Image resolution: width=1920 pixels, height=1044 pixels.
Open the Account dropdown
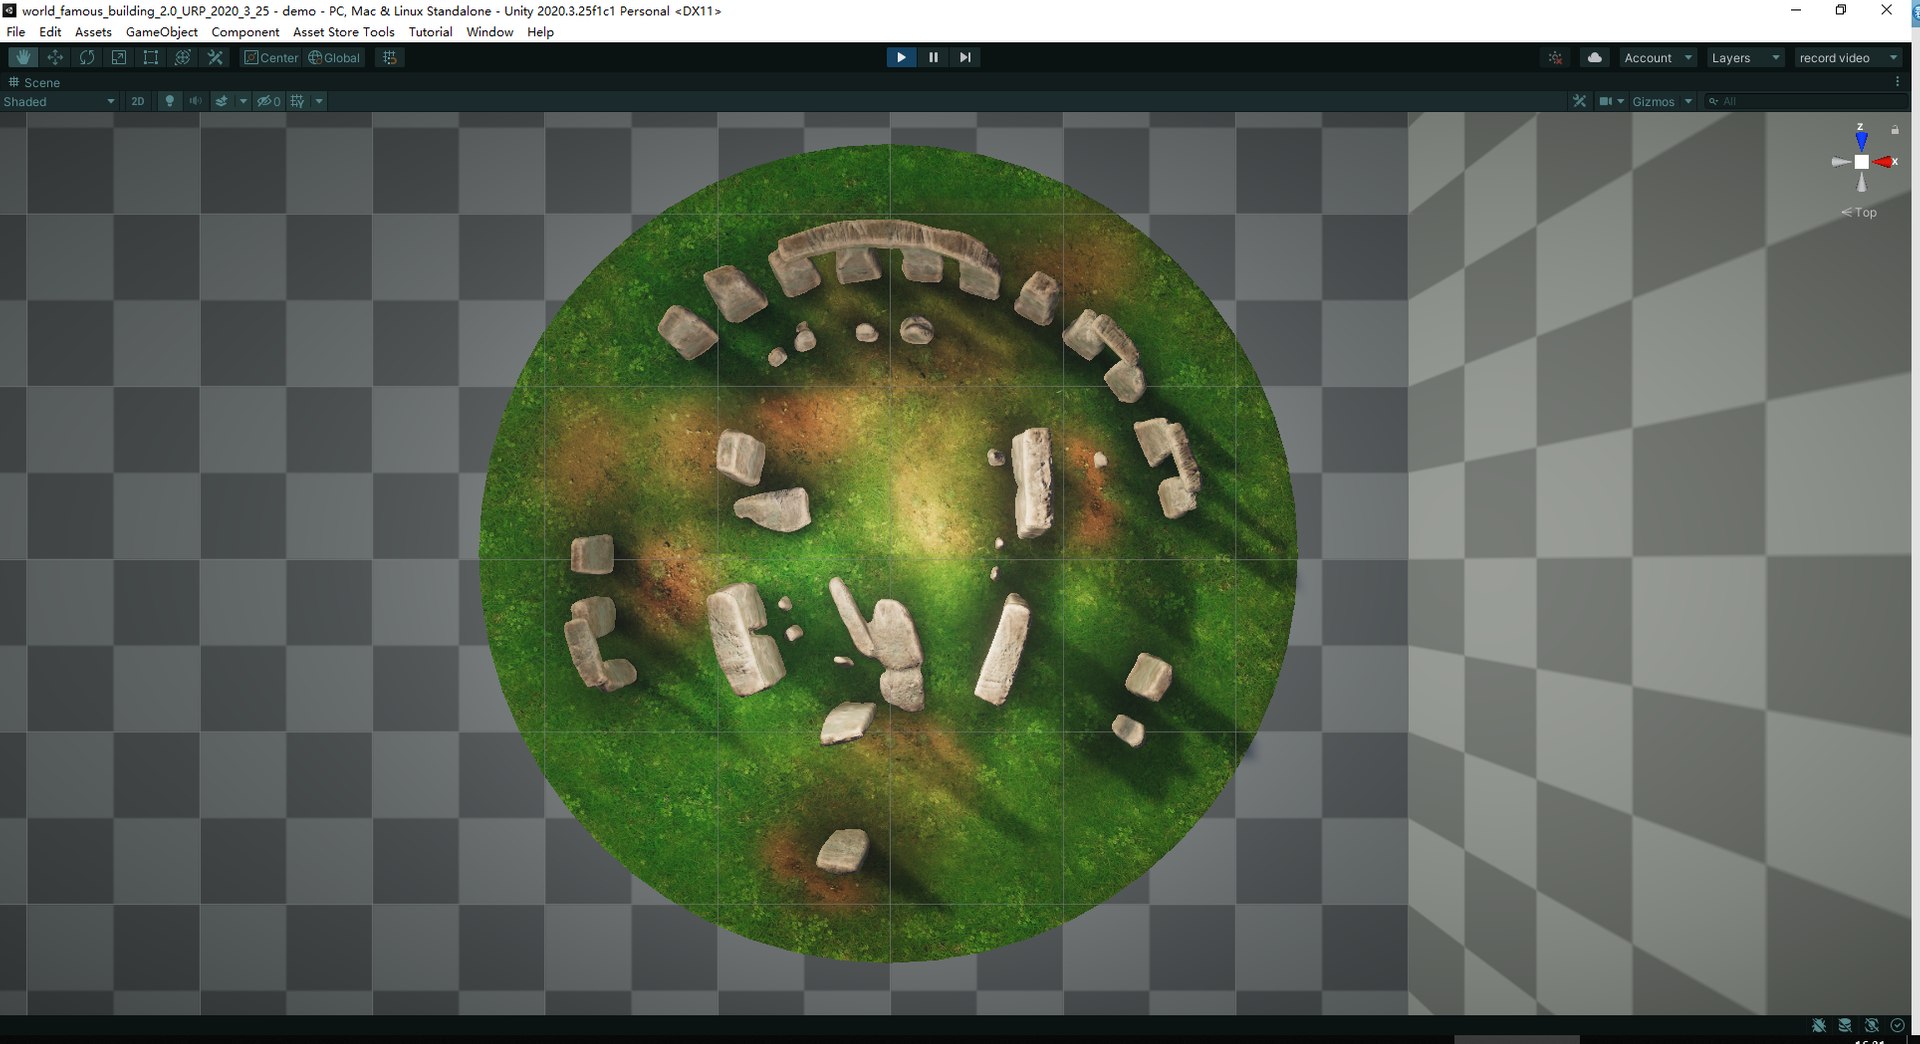[x=1657, y=57]
